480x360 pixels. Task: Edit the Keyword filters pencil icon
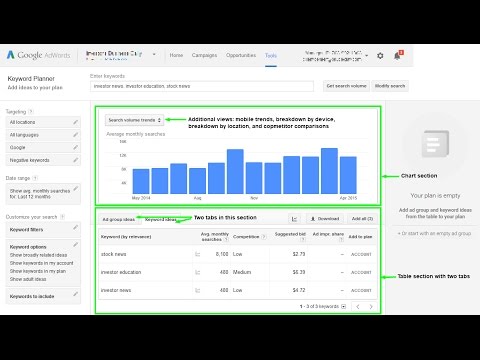(x=76, y=228)
